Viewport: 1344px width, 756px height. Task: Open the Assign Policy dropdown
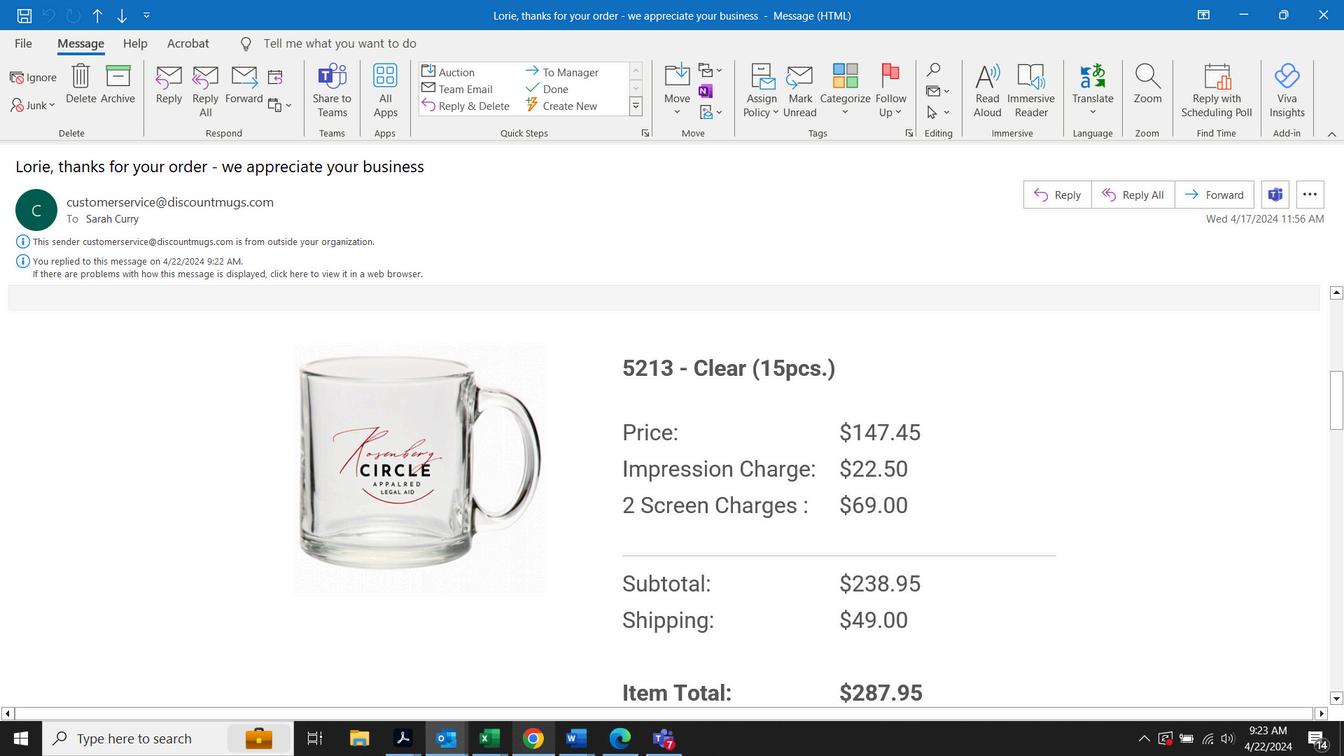[762, 91]
